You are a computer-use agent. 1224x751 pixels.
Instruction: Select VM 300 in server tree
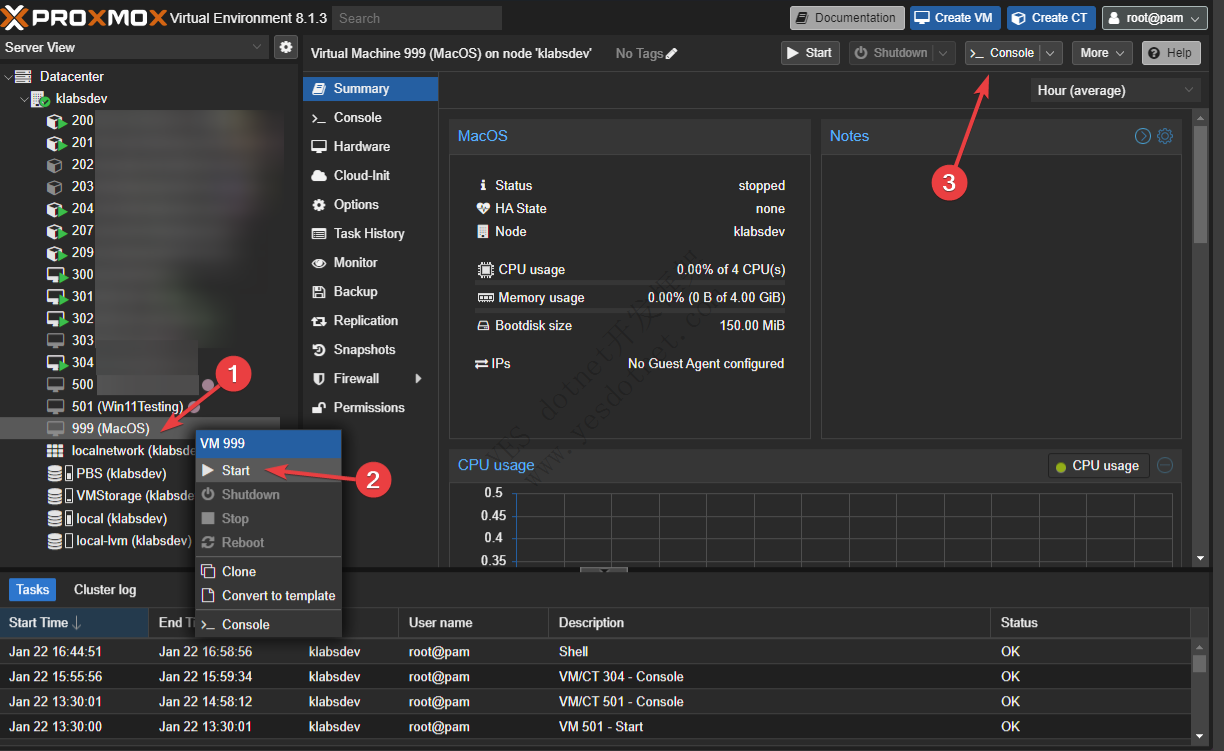click(x=82, y=274)
